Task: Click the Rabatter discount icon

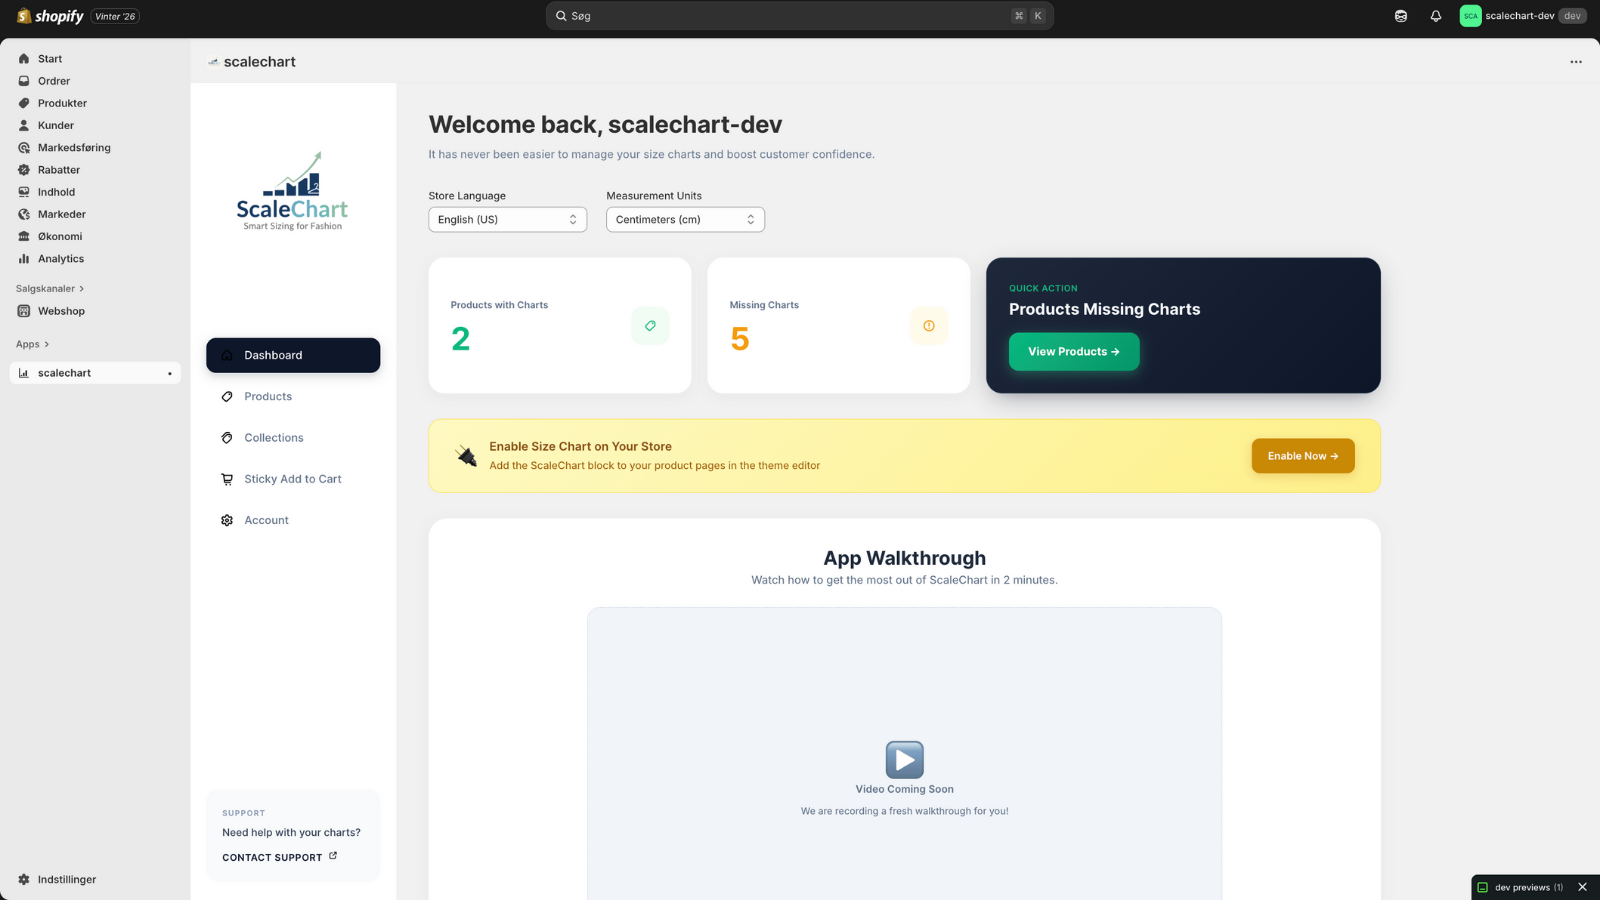Action: coord(24,170)
